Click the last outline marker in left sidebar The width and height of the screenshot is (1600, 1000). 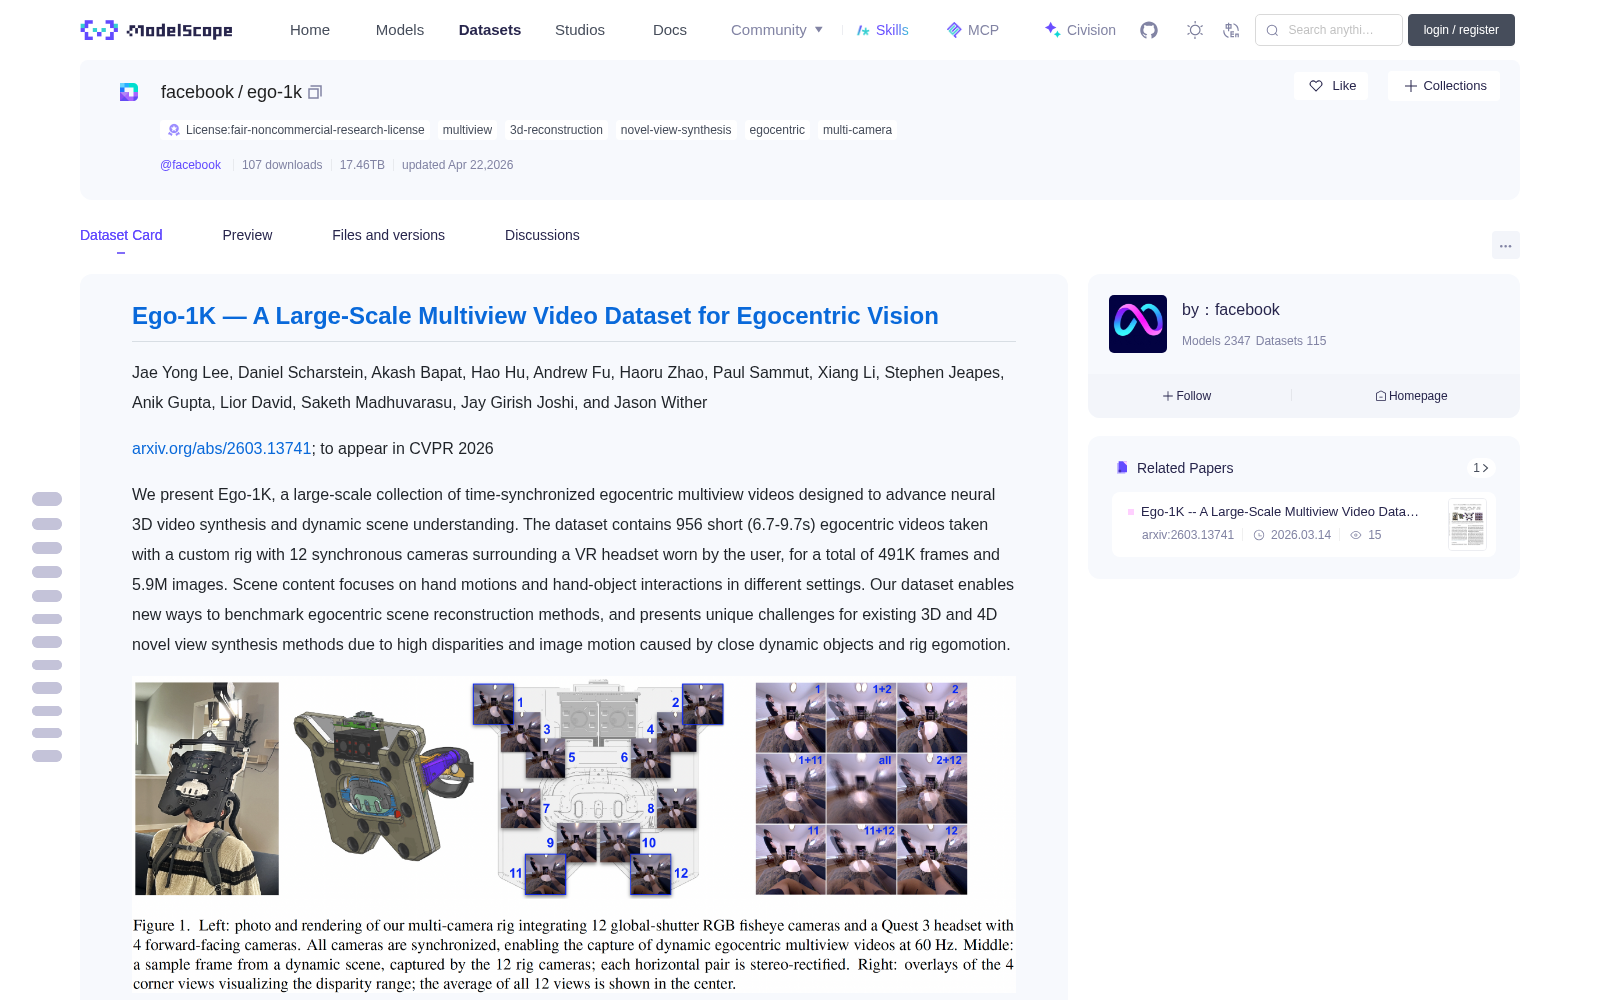tap(47, 756)
